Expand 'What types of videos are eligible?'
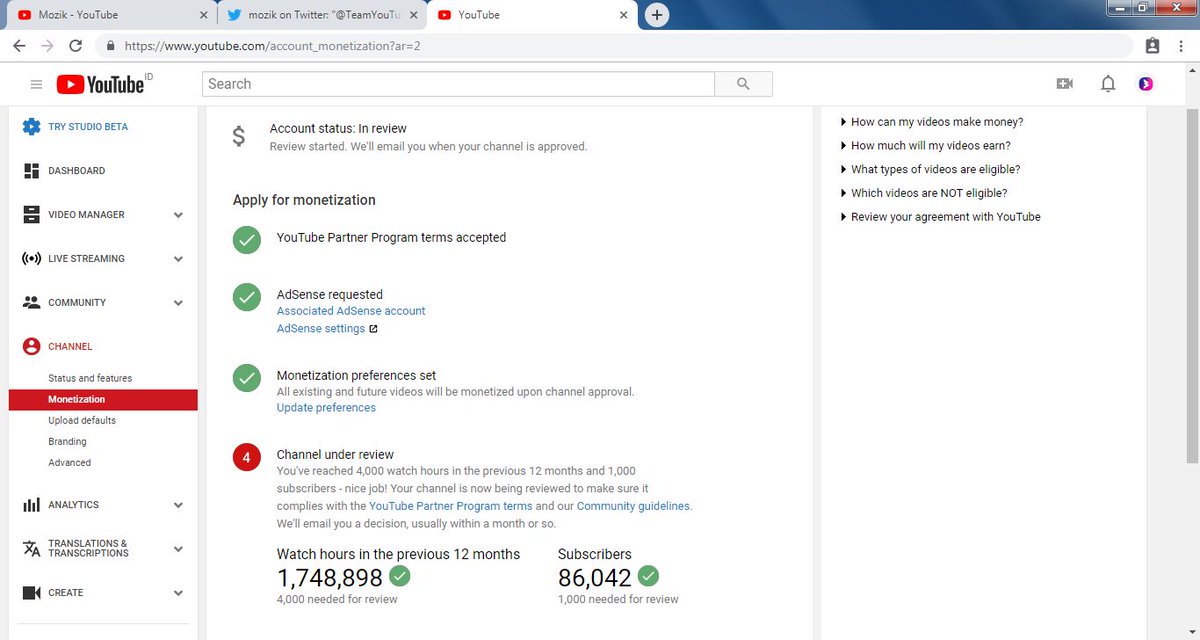Image resolution: width=1200 pixels, height=640 pixels. click(x=931, y=170)
